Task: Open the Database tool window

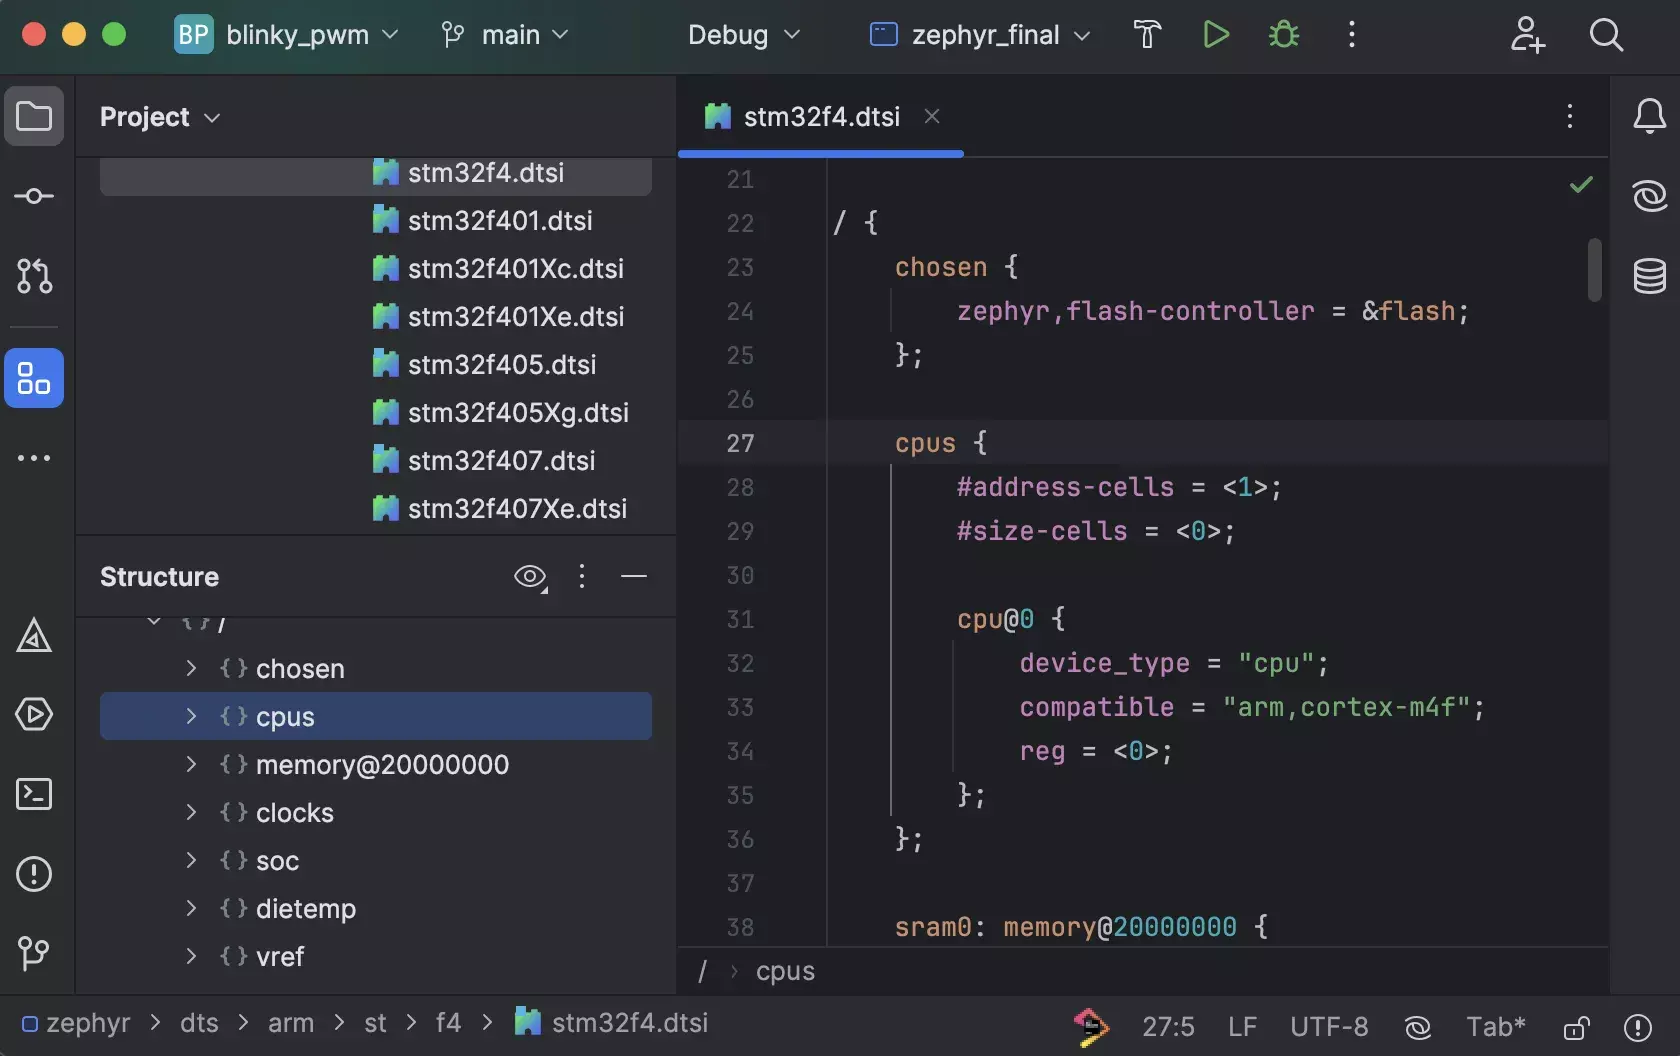Action: point(1649,276)
